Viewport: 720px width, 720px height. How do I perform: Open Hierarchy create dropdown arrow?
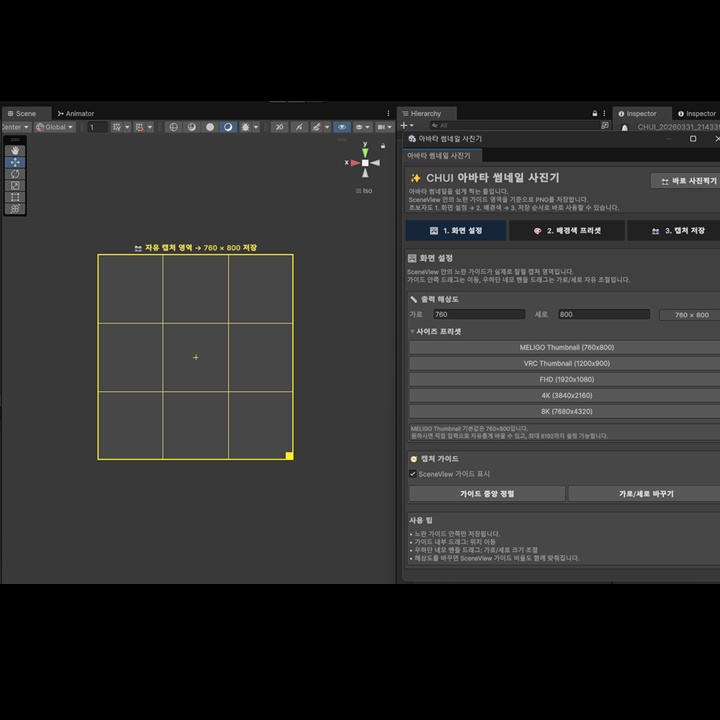point(411,125)
